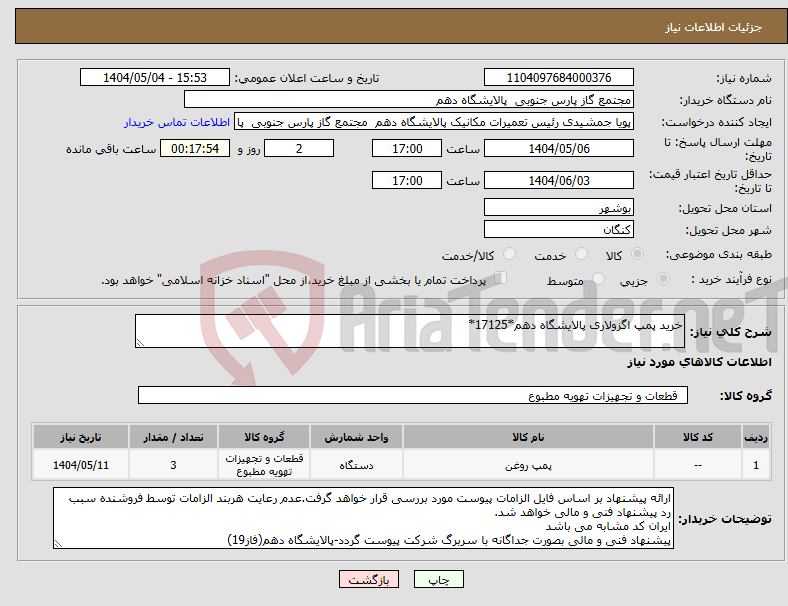788x606 pixels.
Task: Click the بازگشت (back) button
Action: pyautogui.click(x=369, y=579)
